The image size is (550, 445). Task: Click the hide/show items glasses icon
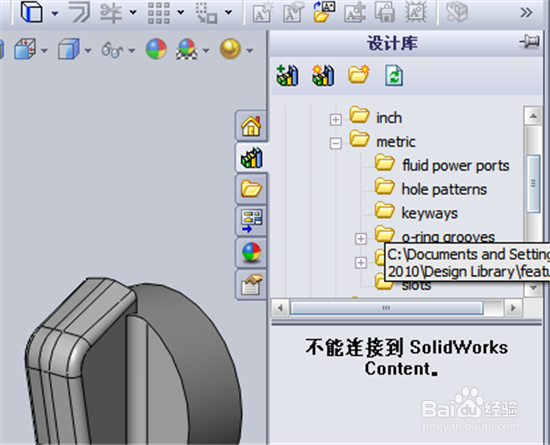coord(112,50)
